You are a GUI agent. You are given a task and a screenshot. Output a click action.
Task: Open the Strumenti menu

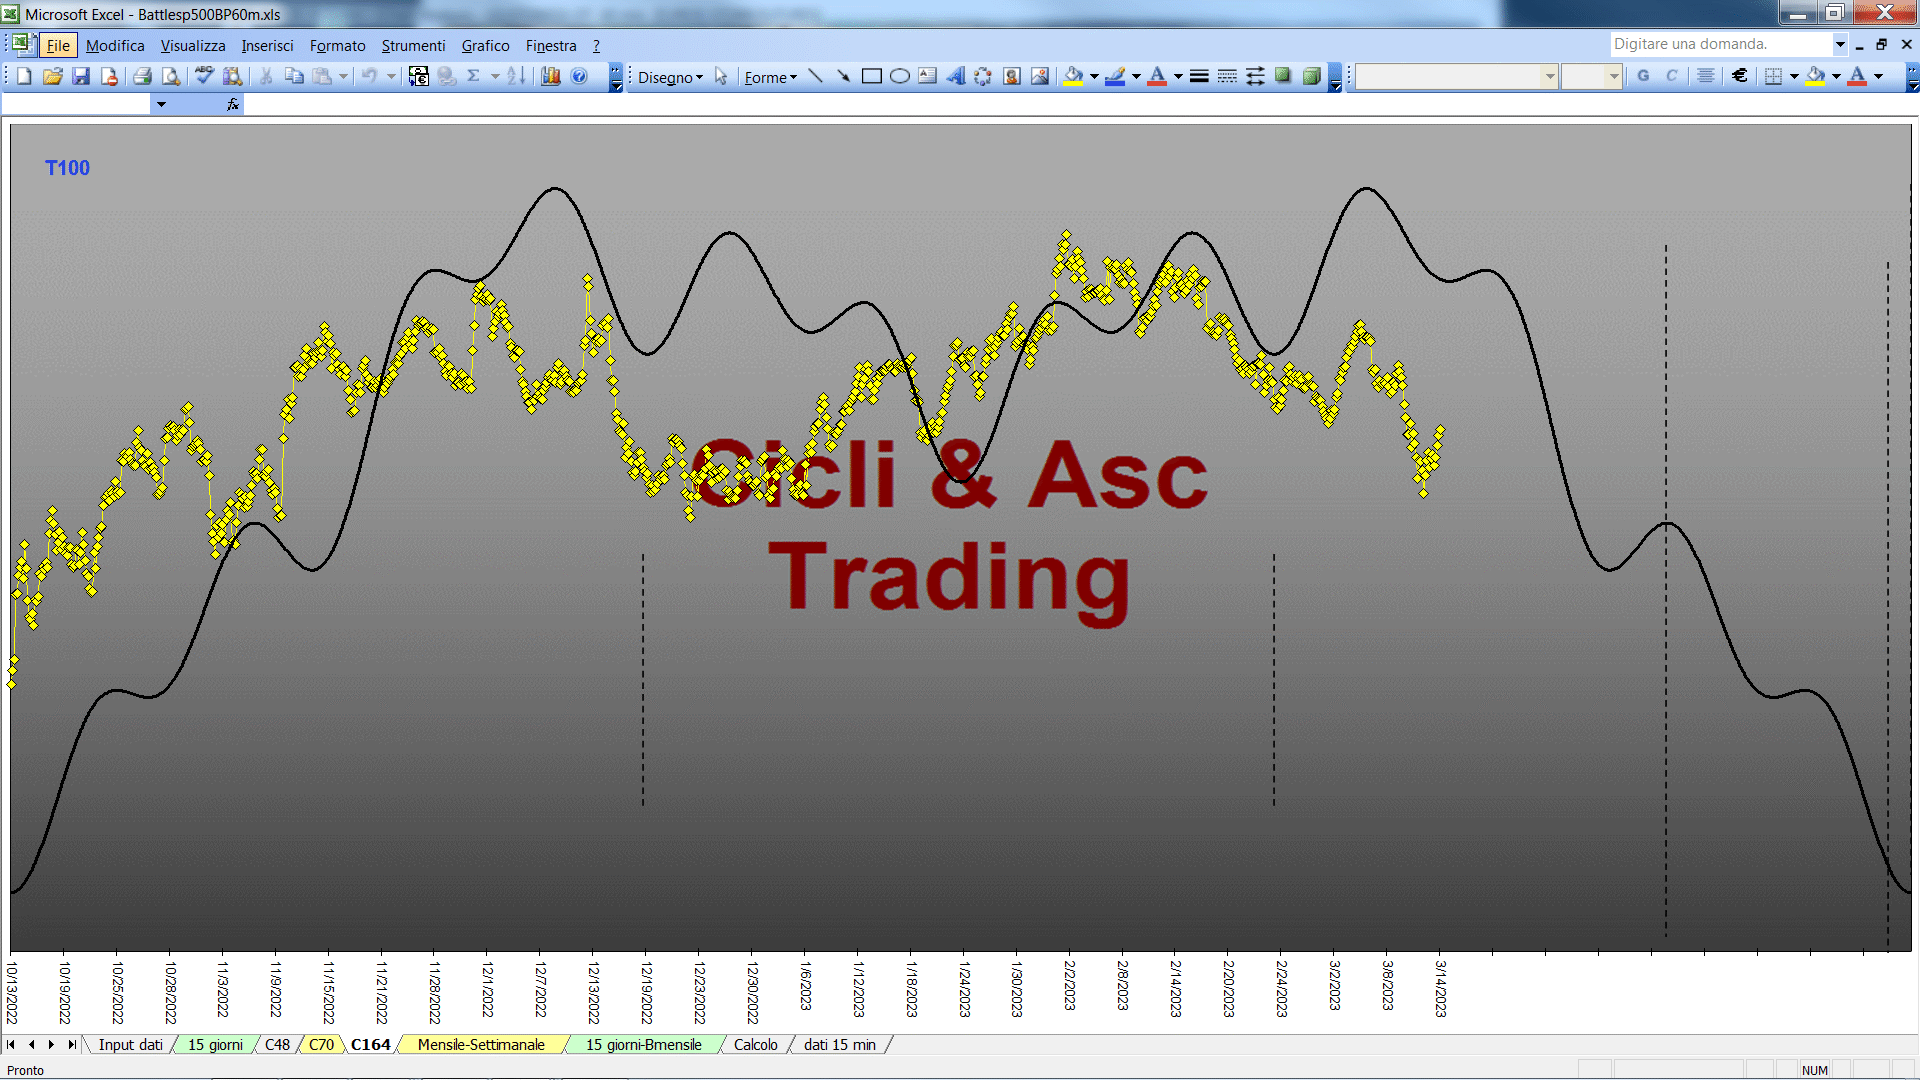pyautogui.click(x=413, y=46)
